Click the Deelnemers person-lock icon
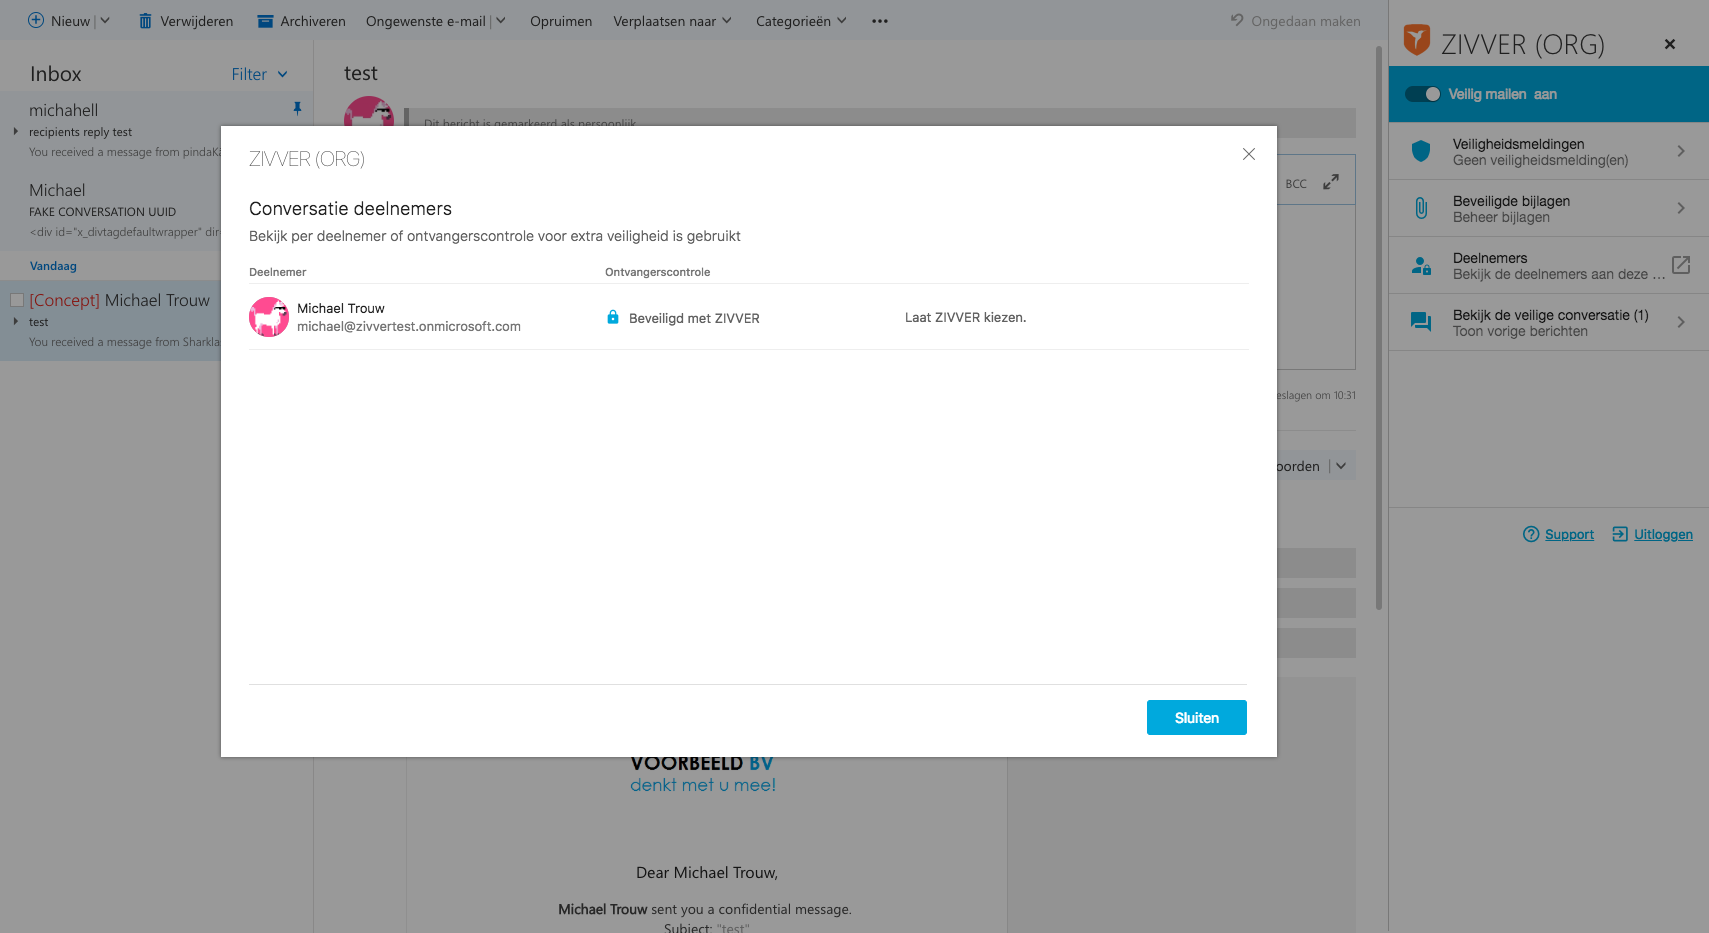 (x=1421, y=265)
